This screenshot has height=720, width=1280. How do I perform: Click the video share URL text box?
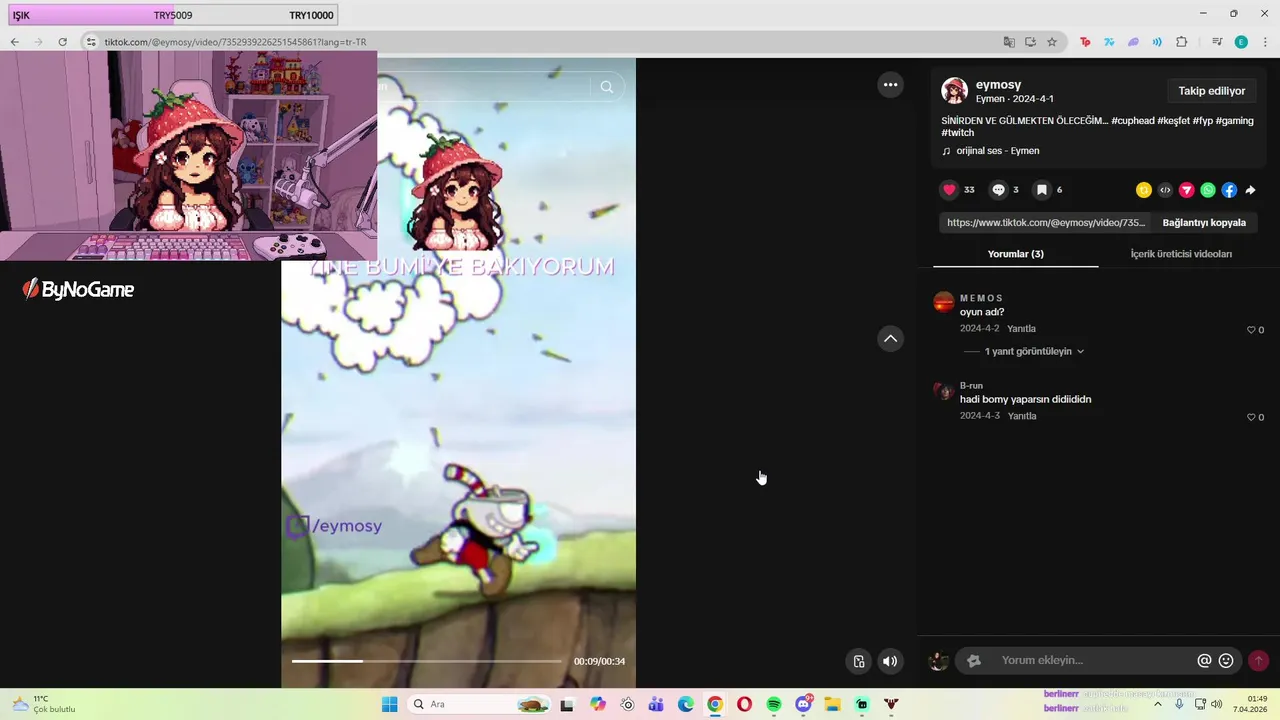click(1045, 223)
